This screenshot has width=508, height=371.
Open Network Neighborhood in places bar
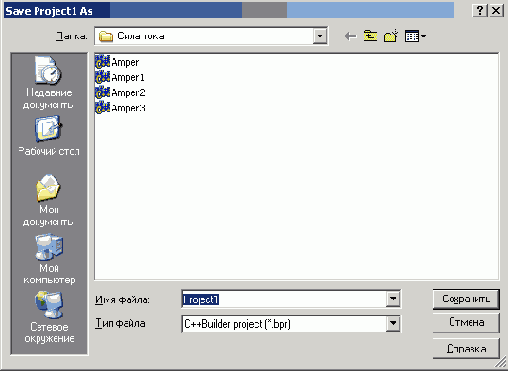pyautogui.click(x=49, y=317)
